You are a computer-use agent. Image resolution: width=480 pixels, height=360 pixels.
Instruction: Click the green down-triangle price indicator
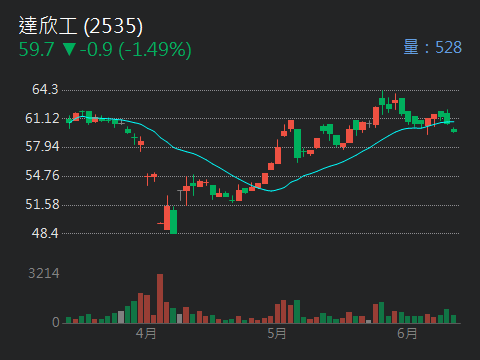69,49
